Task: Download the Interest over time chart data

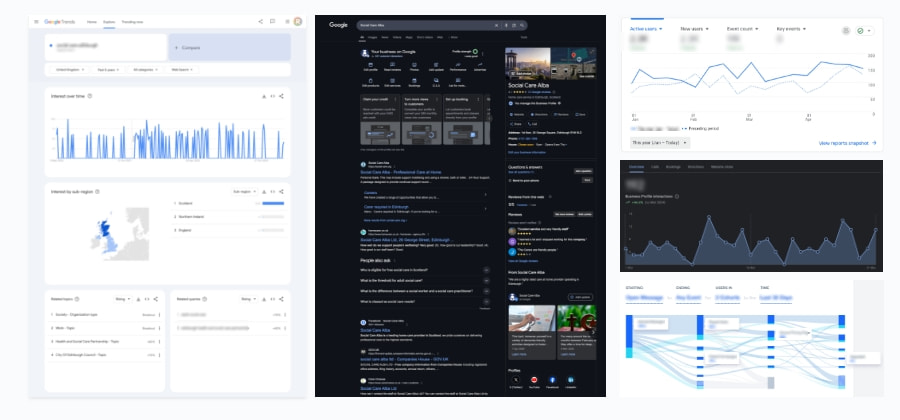Action: (x=263, y=96)
